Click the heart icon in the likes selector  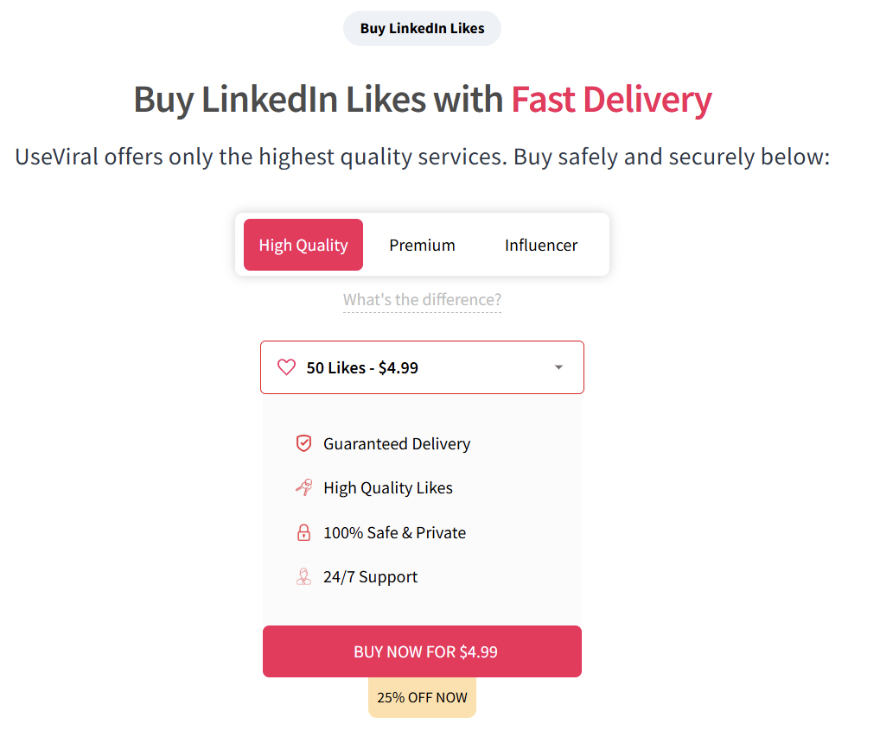(x=286, y=368)
